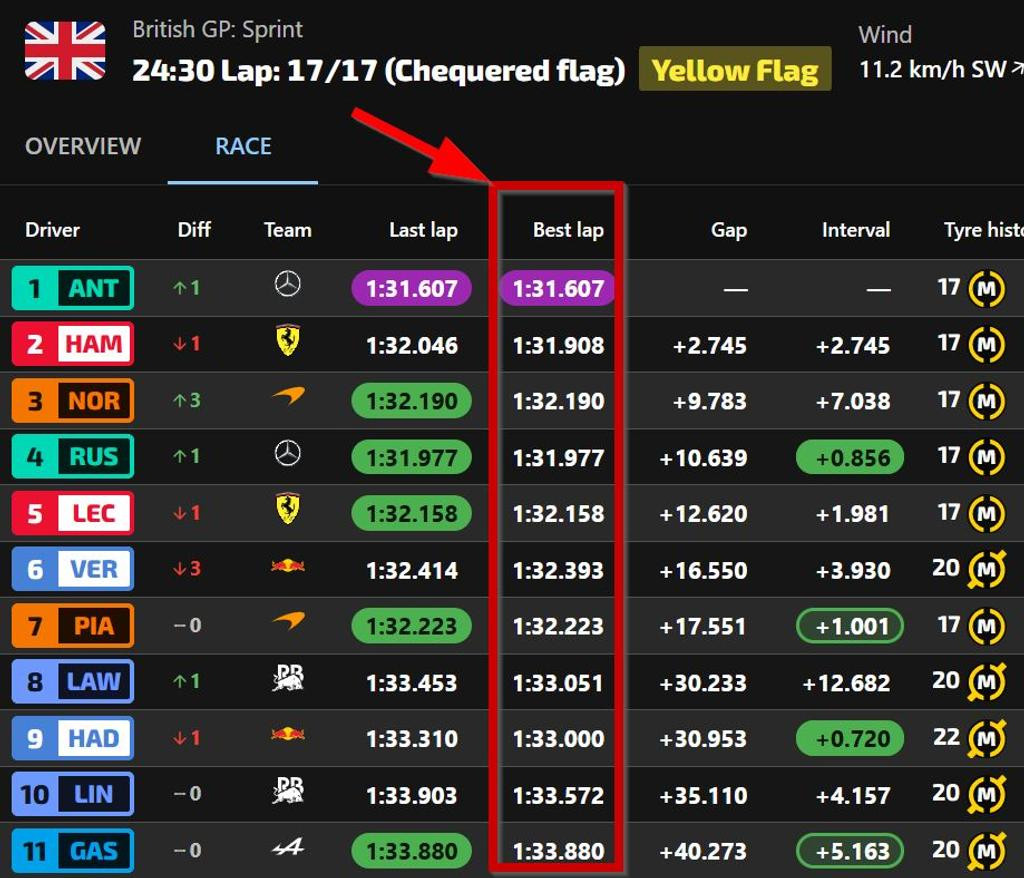
Task: Click used medium tyre icon in LAW row
Action: coord(986,682)
